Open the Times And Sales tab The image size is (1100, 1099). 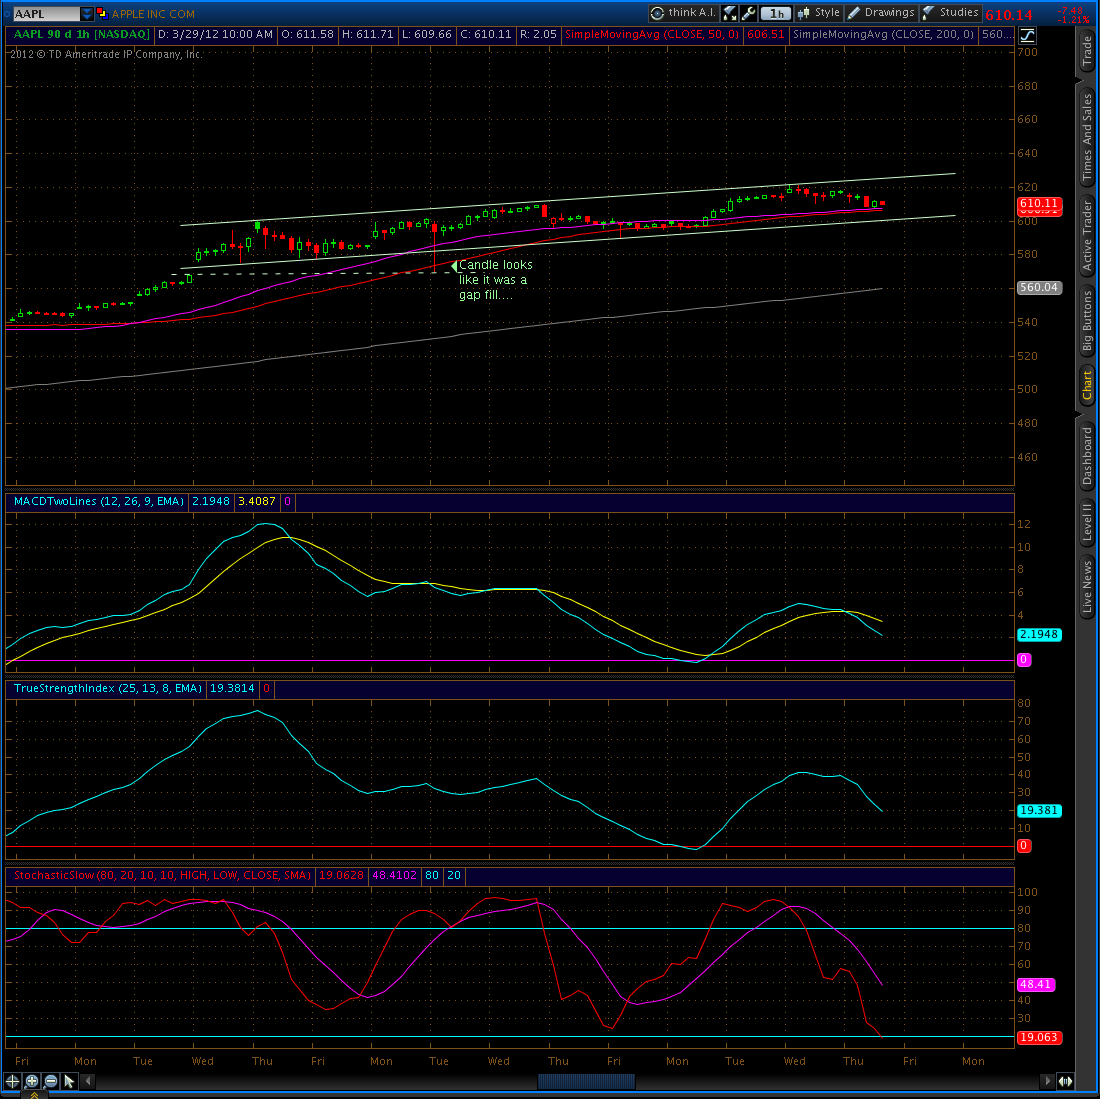click(1087, 137)
